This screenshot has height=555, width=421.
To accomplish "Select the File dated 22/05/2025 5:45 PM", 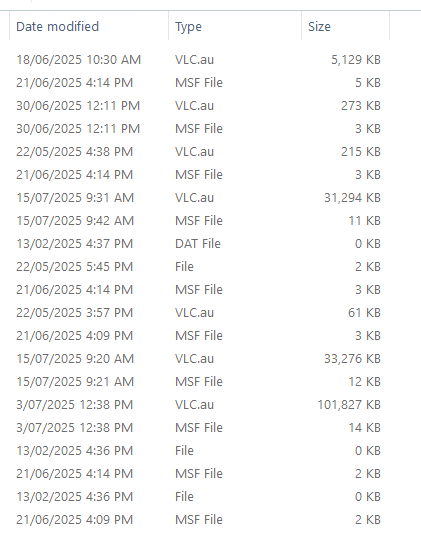I will point(198,267).
